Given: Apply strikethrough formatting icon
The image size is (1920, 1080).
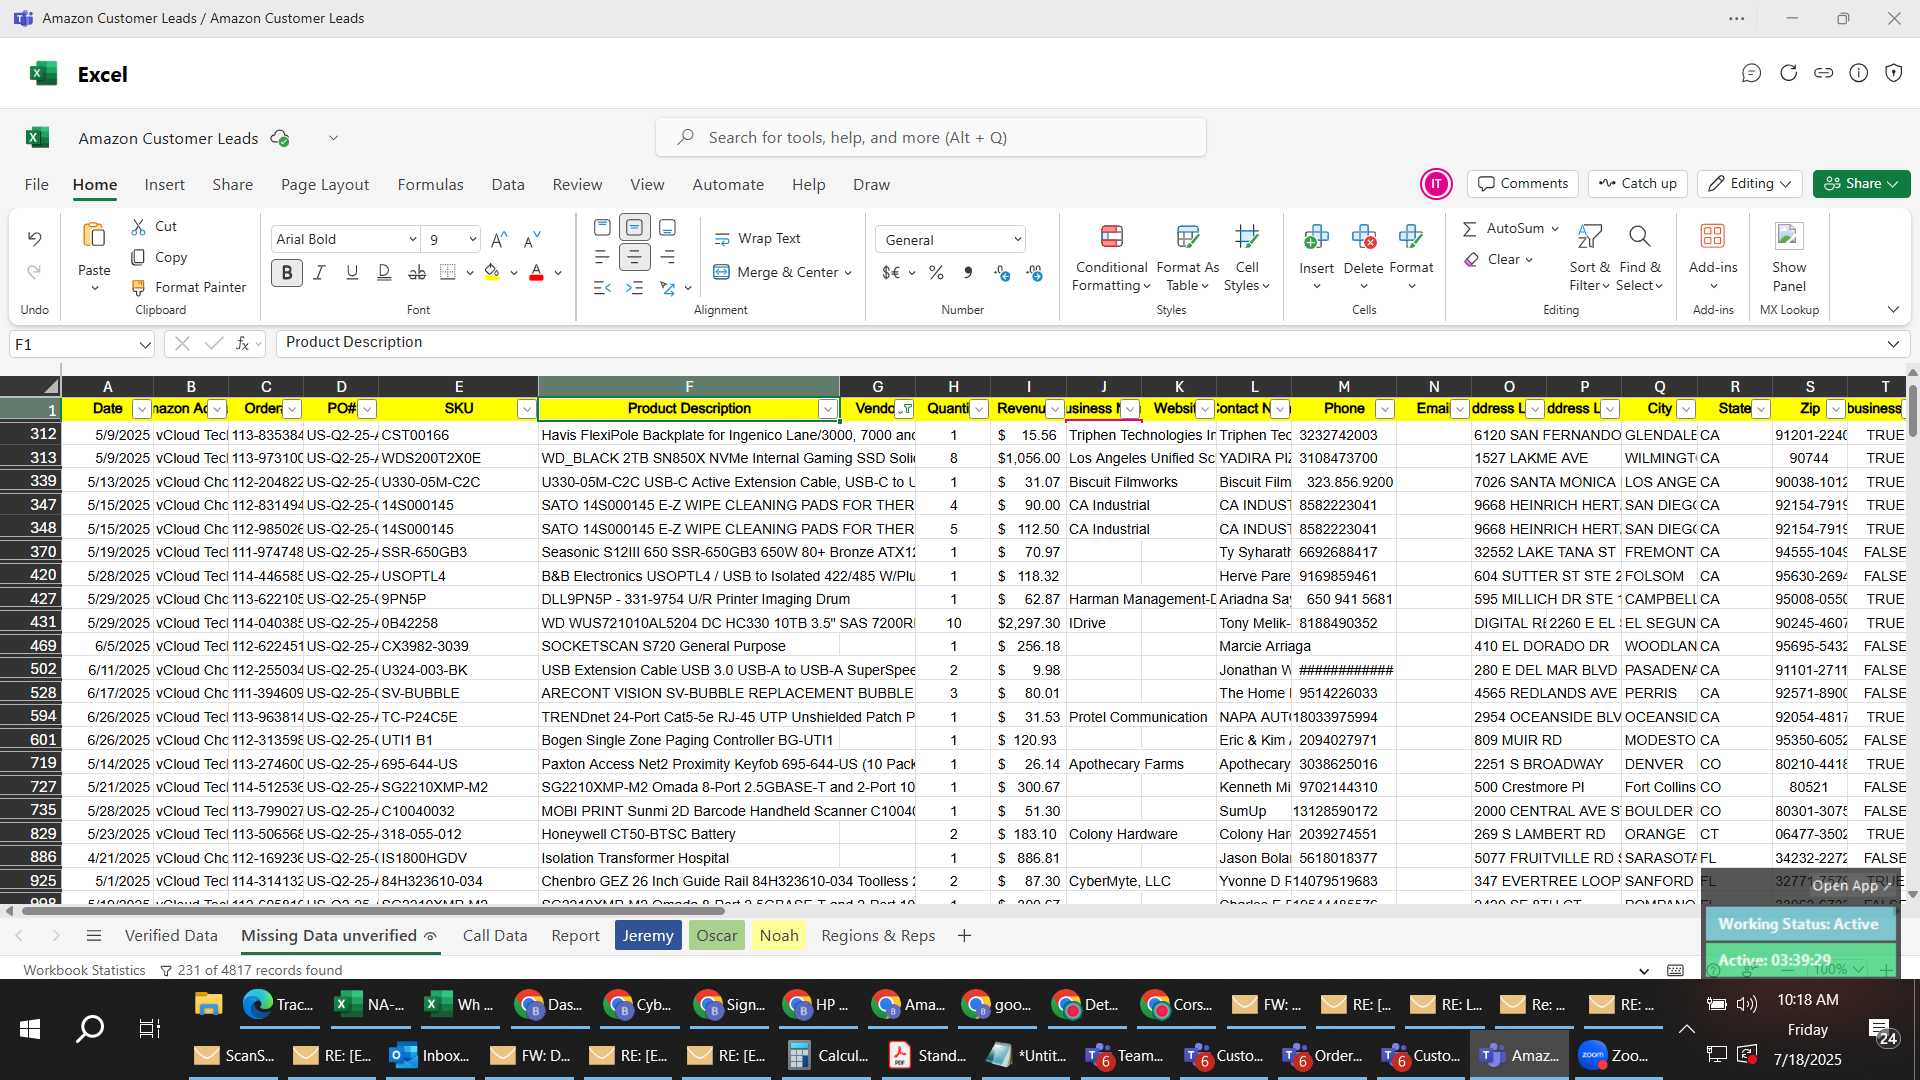Looking at the screenshot, I should point(417,272).
